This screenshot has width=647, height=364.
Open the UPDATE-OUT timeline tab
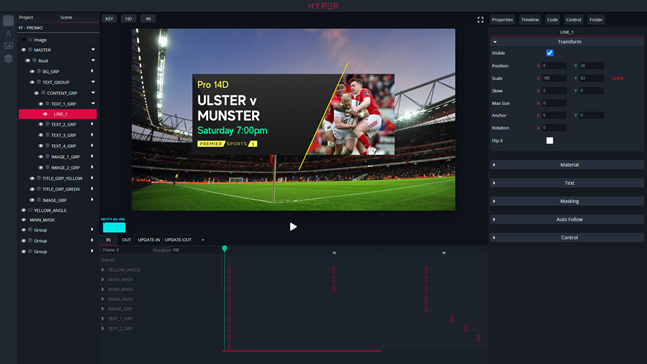[178, 240]
